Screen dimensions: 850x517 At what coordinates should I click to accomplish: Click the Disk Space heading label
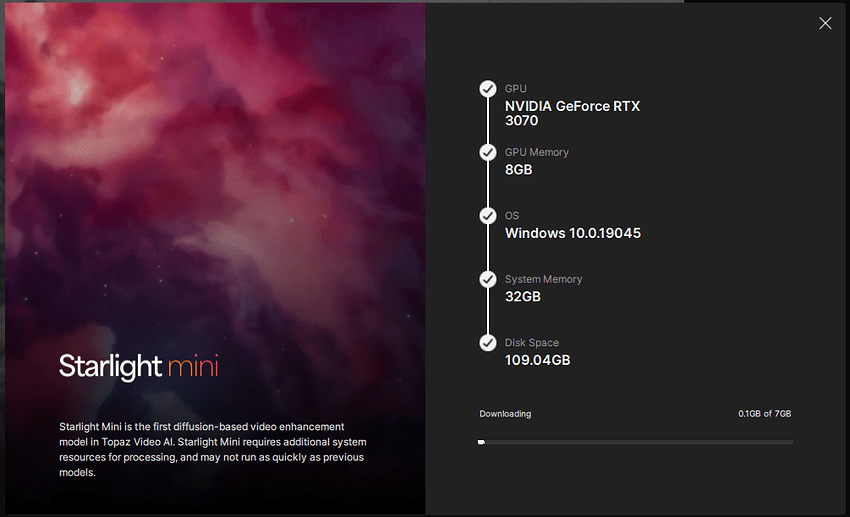tap(531, 343)
